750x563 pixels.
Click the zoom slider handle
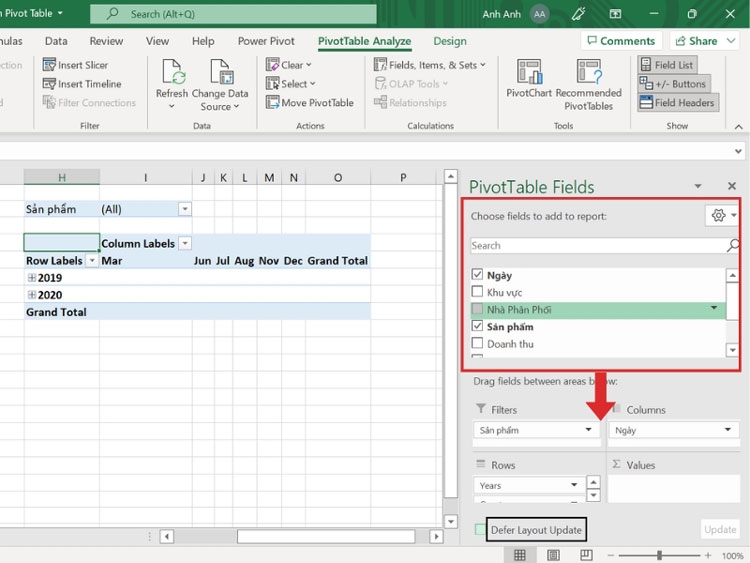click(659, 555)
